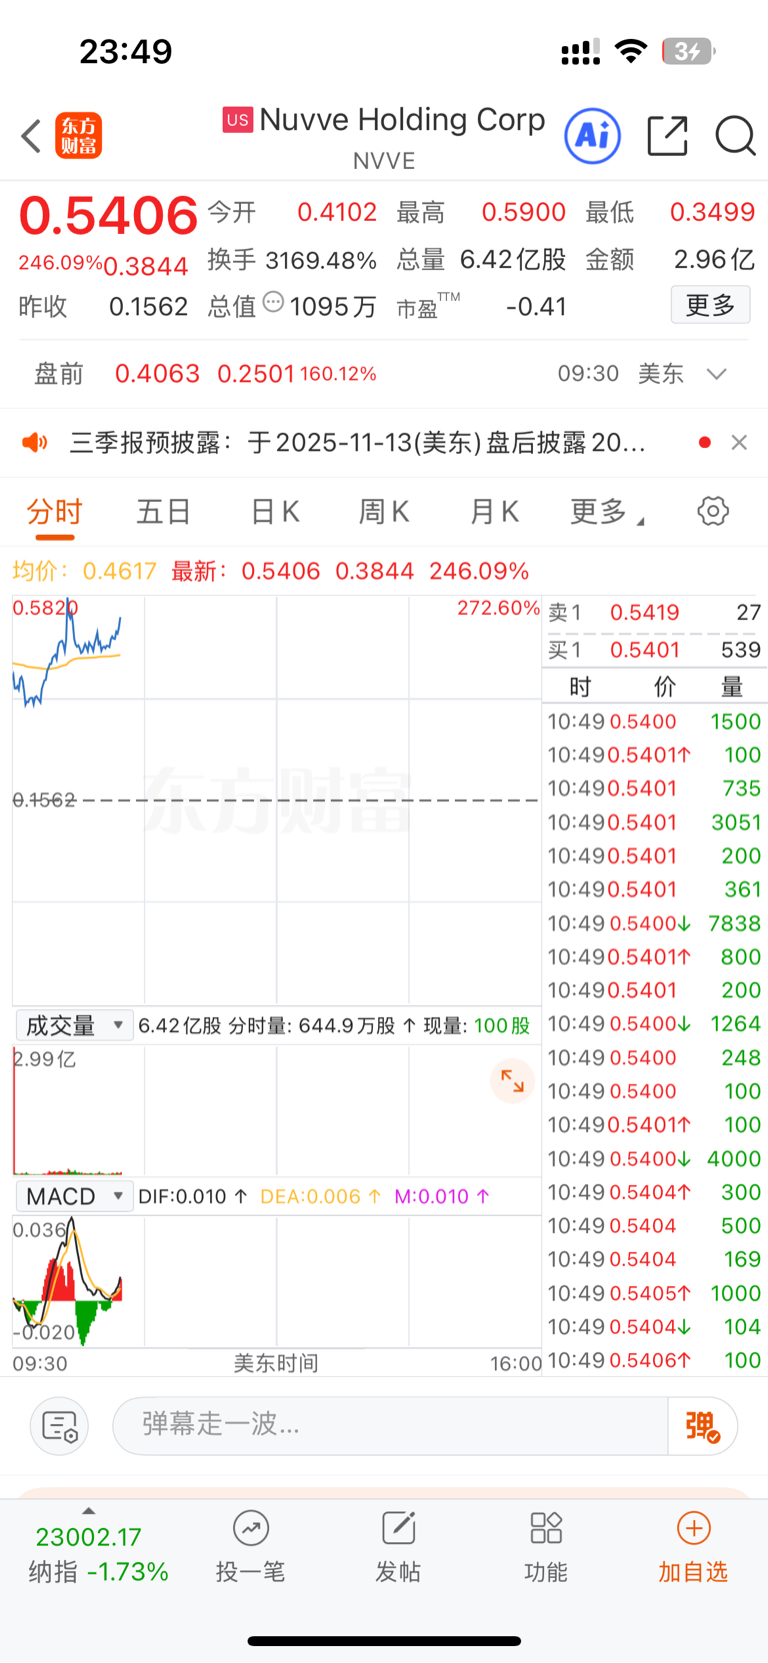768x1663 pixels.
Task: Tap the large price 0.5406
Action: click(108, 215)
